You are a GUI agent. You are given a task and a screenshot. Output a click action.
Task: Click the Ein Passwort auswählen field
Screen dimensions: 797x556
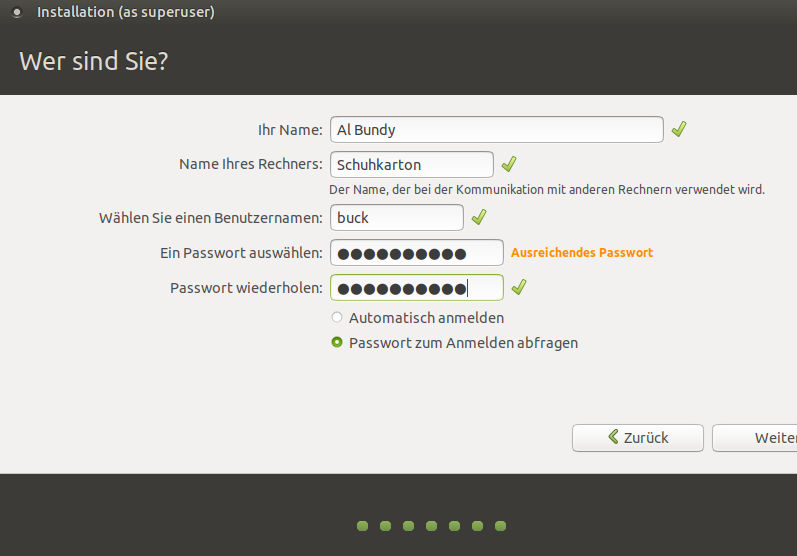416,253
